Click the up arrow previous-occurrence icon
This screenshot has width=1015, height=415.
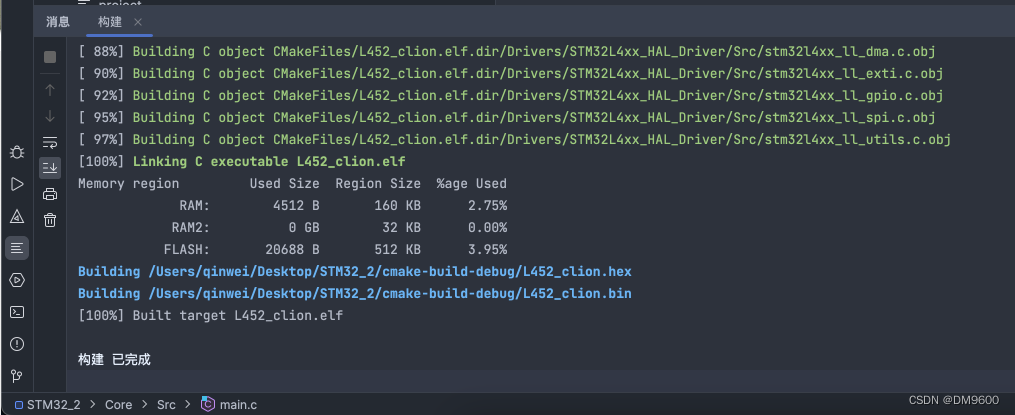click(x=50, y=90)
